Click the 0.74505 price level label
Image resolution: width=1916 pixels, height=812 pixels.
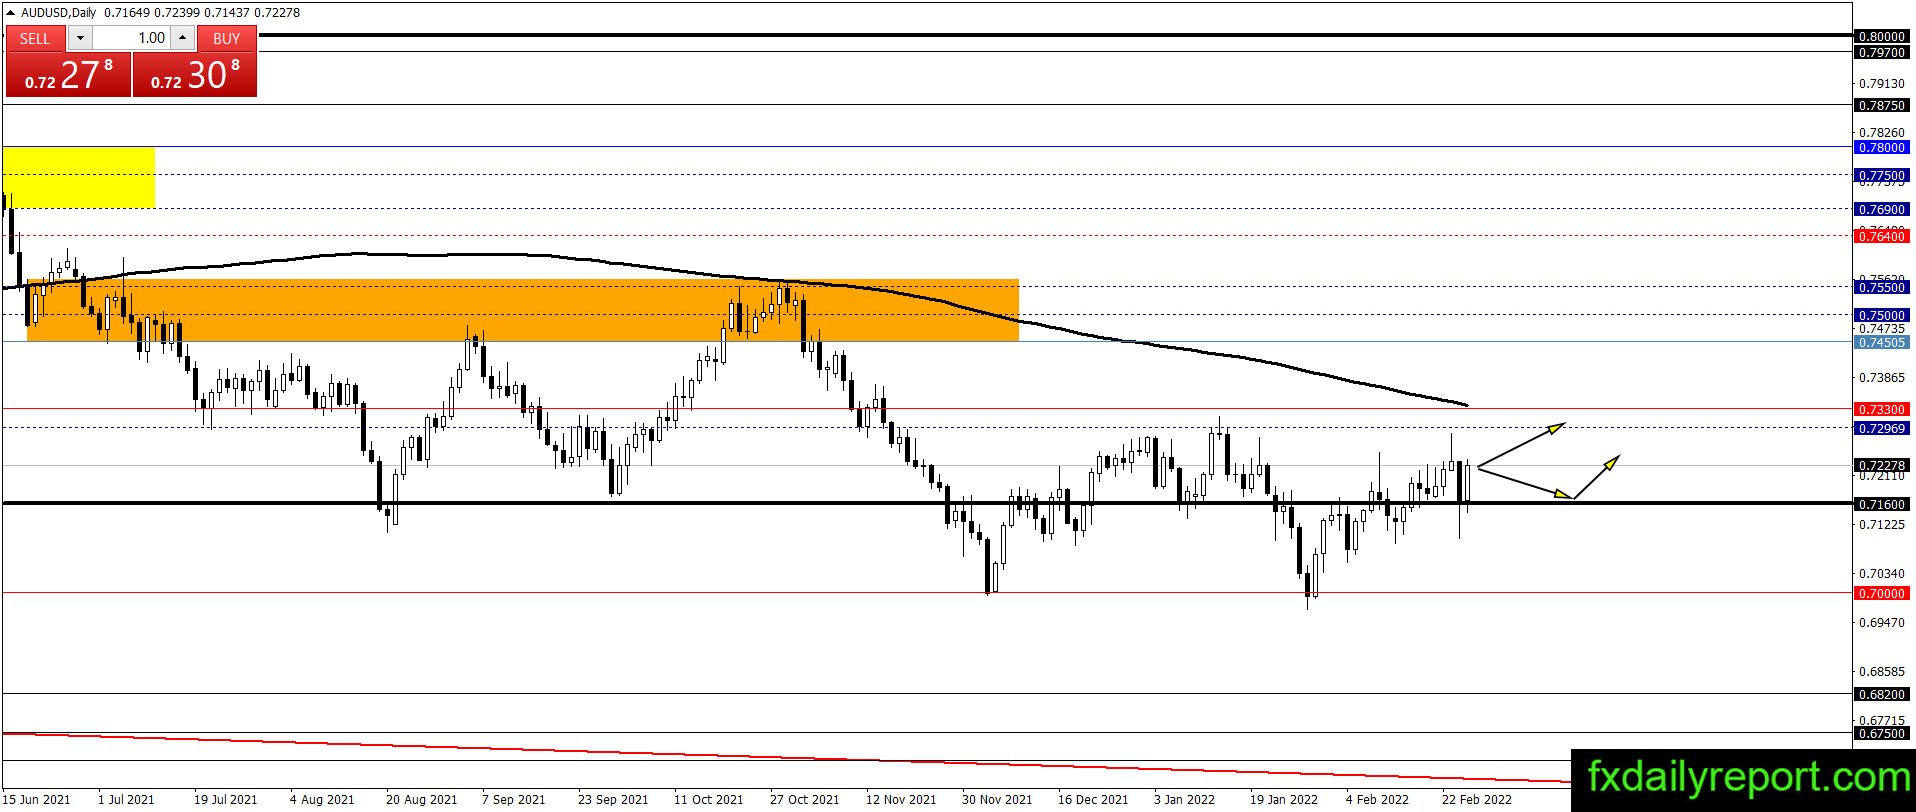pos(1881,342)
